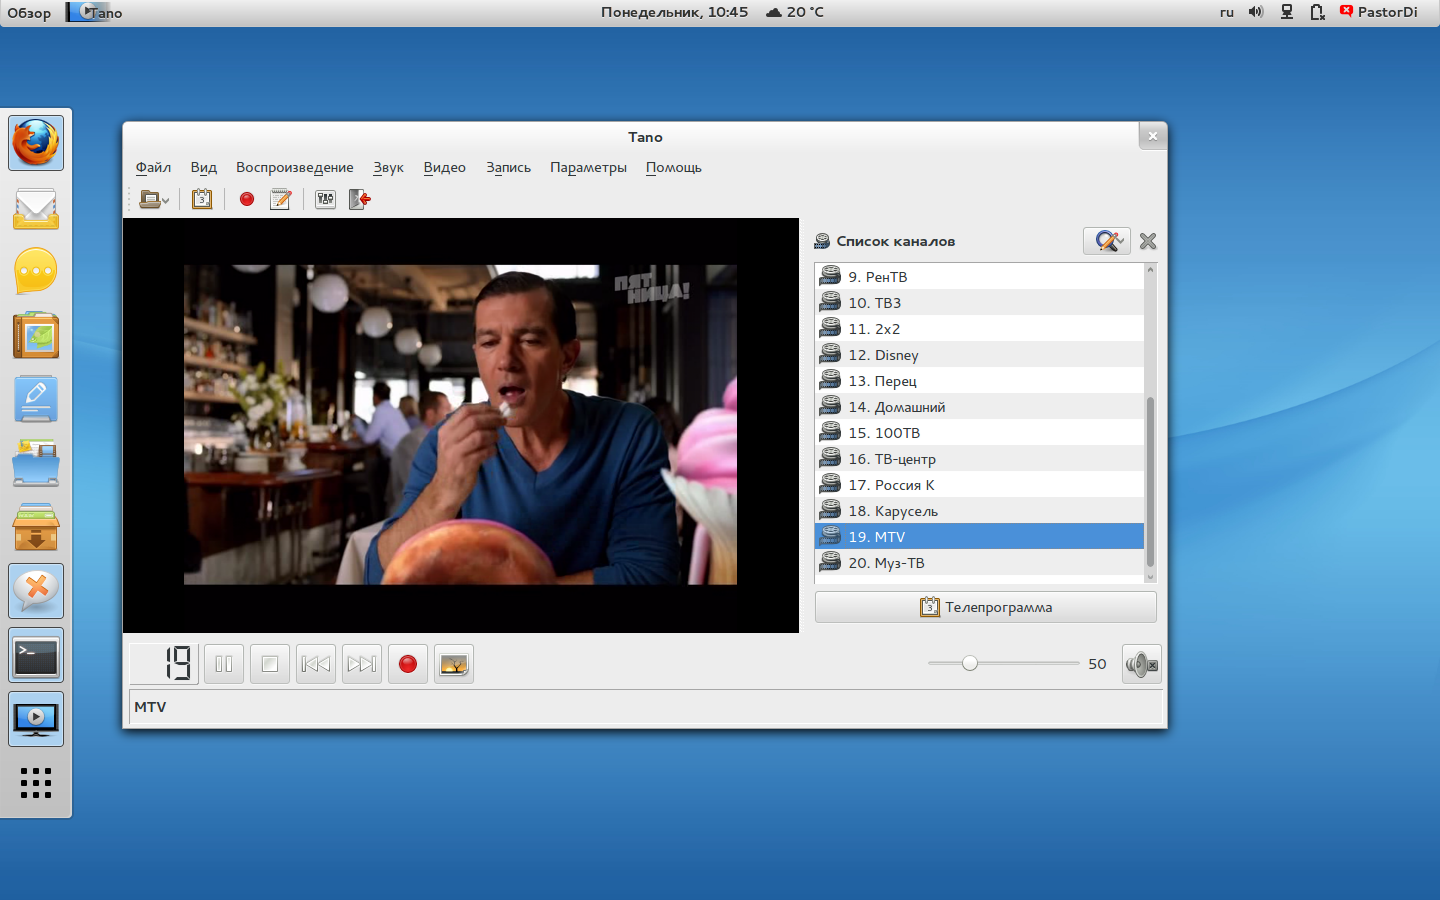Start recording from the playback bar
Image resolution: width=1440 pixels, height=900 pixels.
408,664
